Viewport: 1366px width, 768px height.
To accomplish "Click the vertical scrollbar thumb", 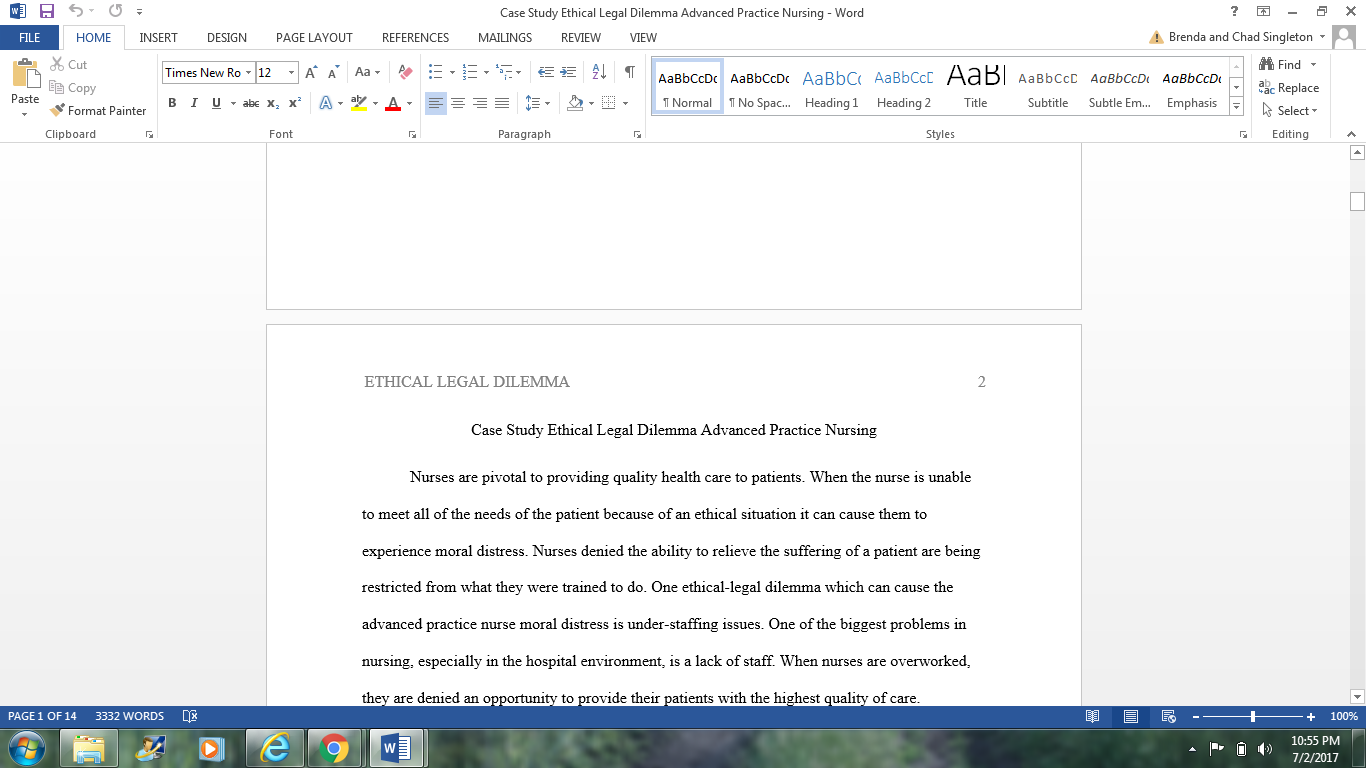I will [1357, 201].
